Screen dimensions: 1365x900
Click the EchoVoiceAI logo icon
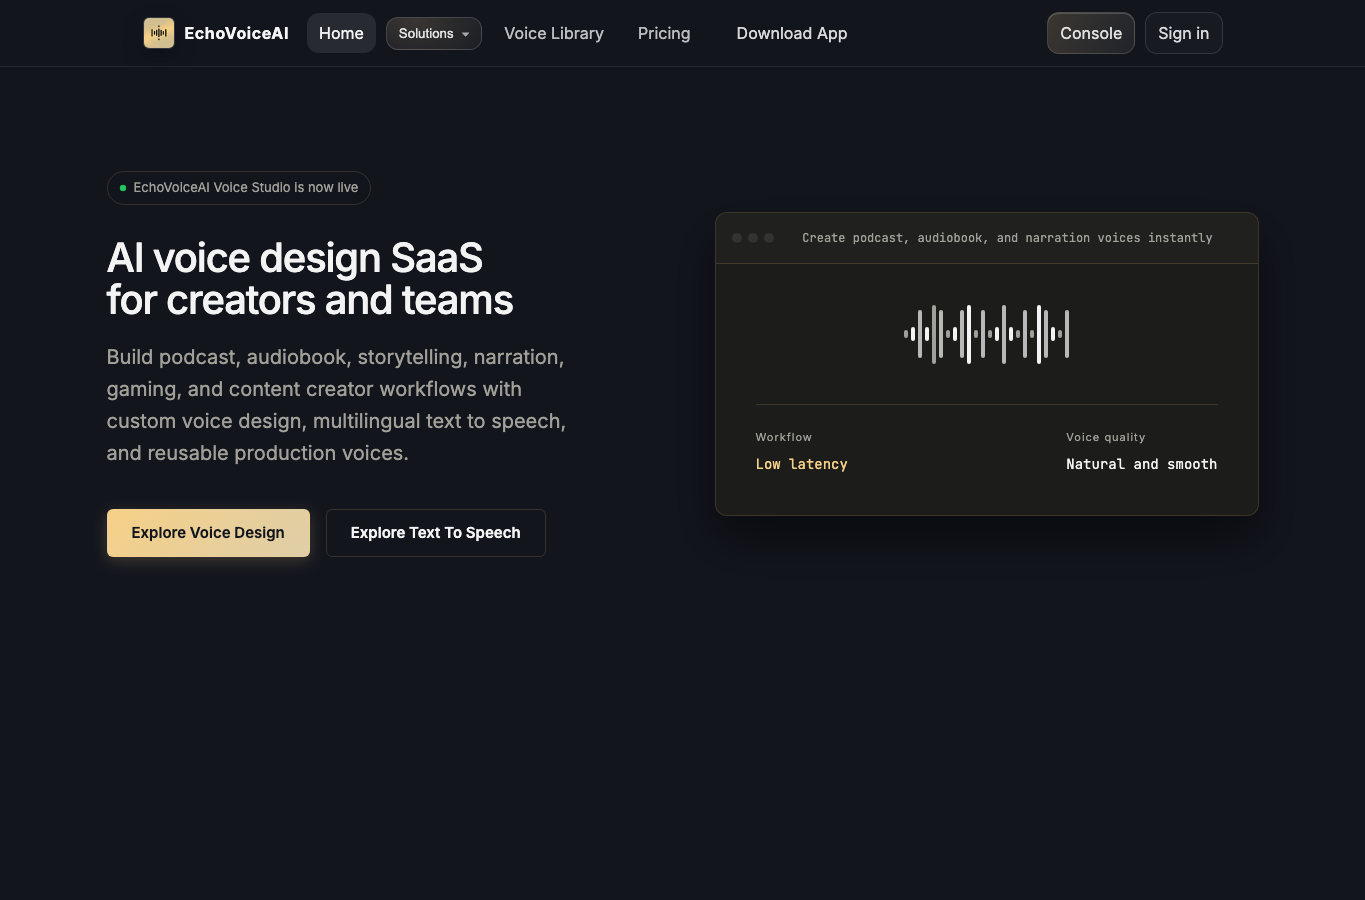point(159,33)
